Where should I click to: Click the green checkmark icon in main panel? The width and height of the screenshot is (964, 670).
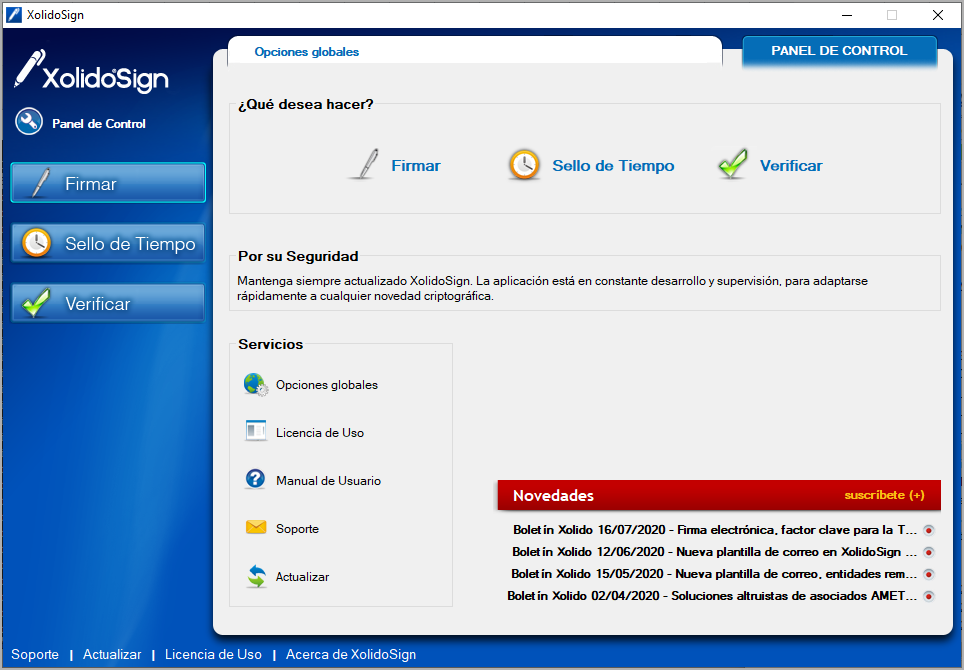[x=733, y=164]
